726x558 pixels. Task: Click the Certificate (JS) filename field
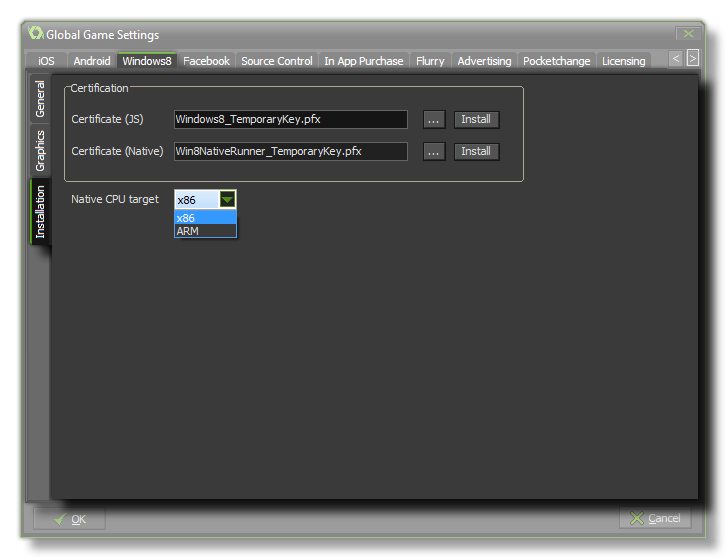point(290,120)
